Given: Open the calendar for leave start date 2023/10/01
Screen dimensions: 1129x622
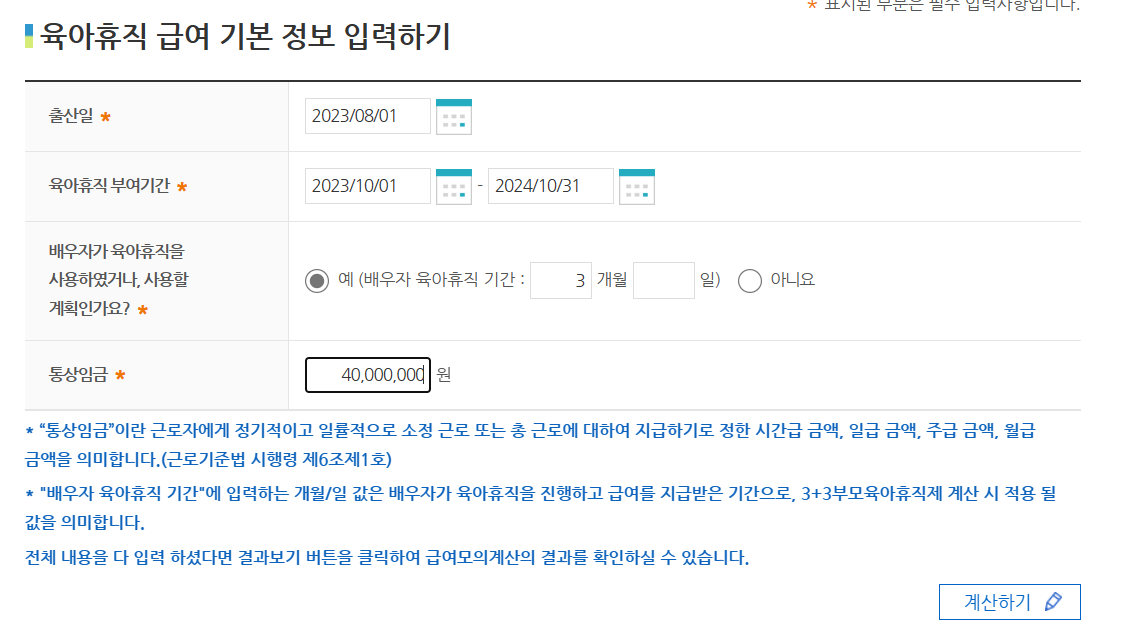Looking at the screenshot, I should coord(455,185).
